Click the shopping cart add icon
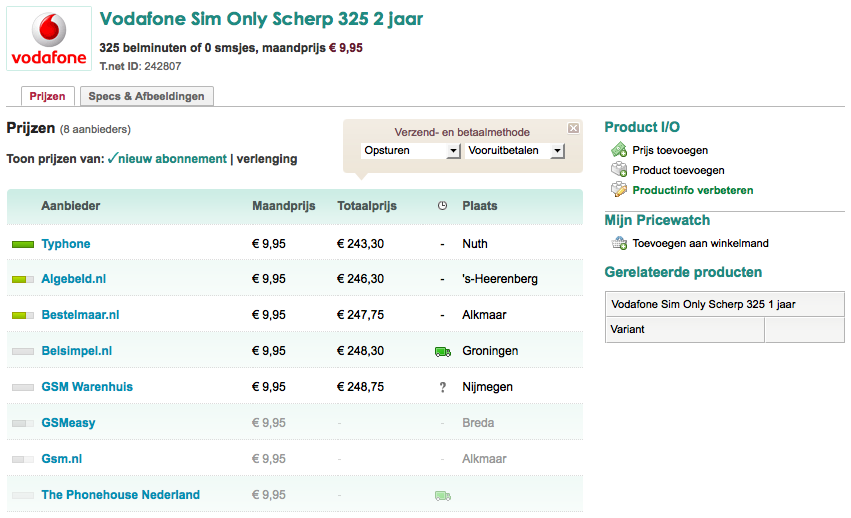The image size is (851, 518). coord(619,243)
